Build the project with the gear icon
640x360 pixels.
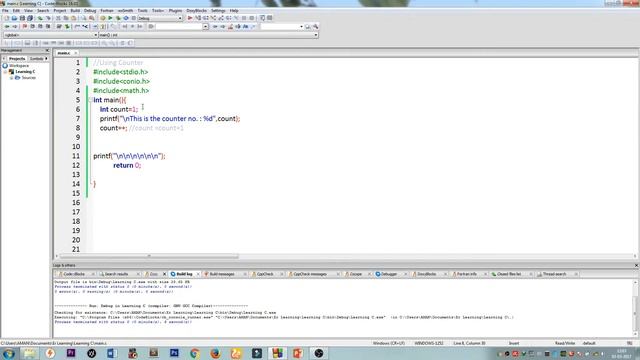(x=102, y=18)
